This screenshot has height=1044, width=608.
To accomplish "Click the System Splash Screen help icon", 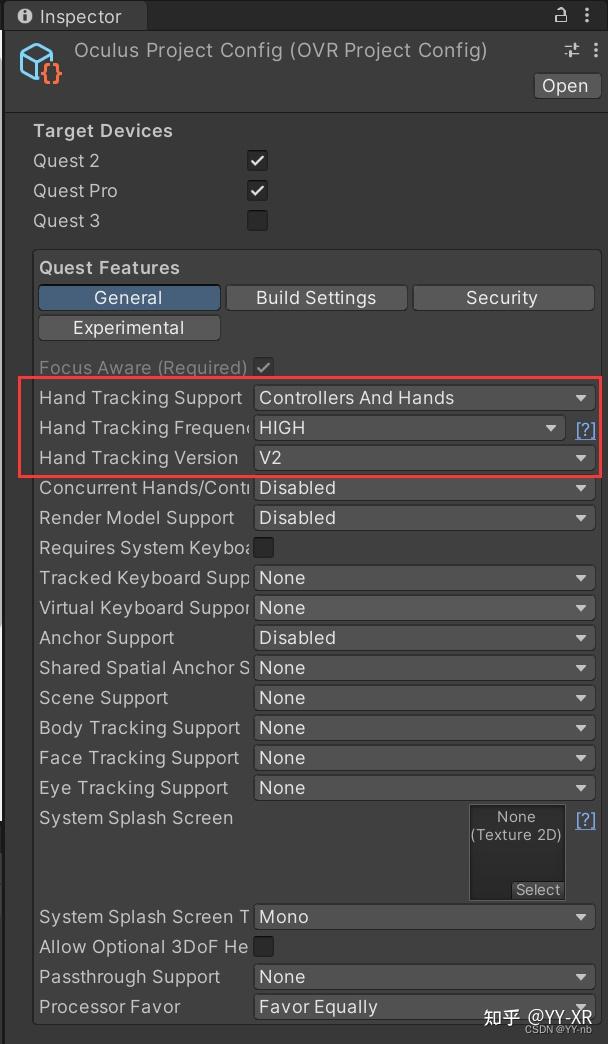I will tap(585, 819).
